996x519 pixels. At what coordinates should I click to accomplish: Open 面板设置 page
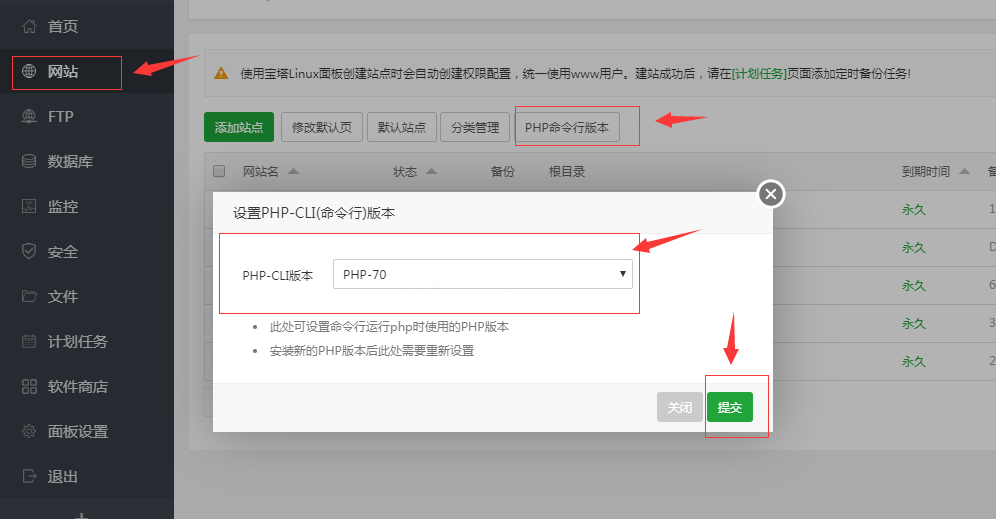[77, 431]
